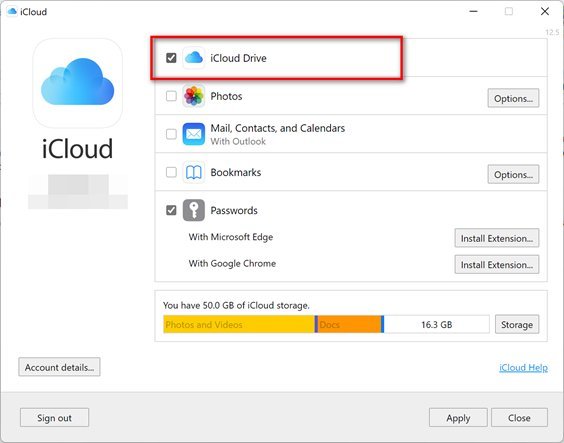The image size is (564, 443).
Task: Click the Passwords key icon
Action: tap(194, 210)
